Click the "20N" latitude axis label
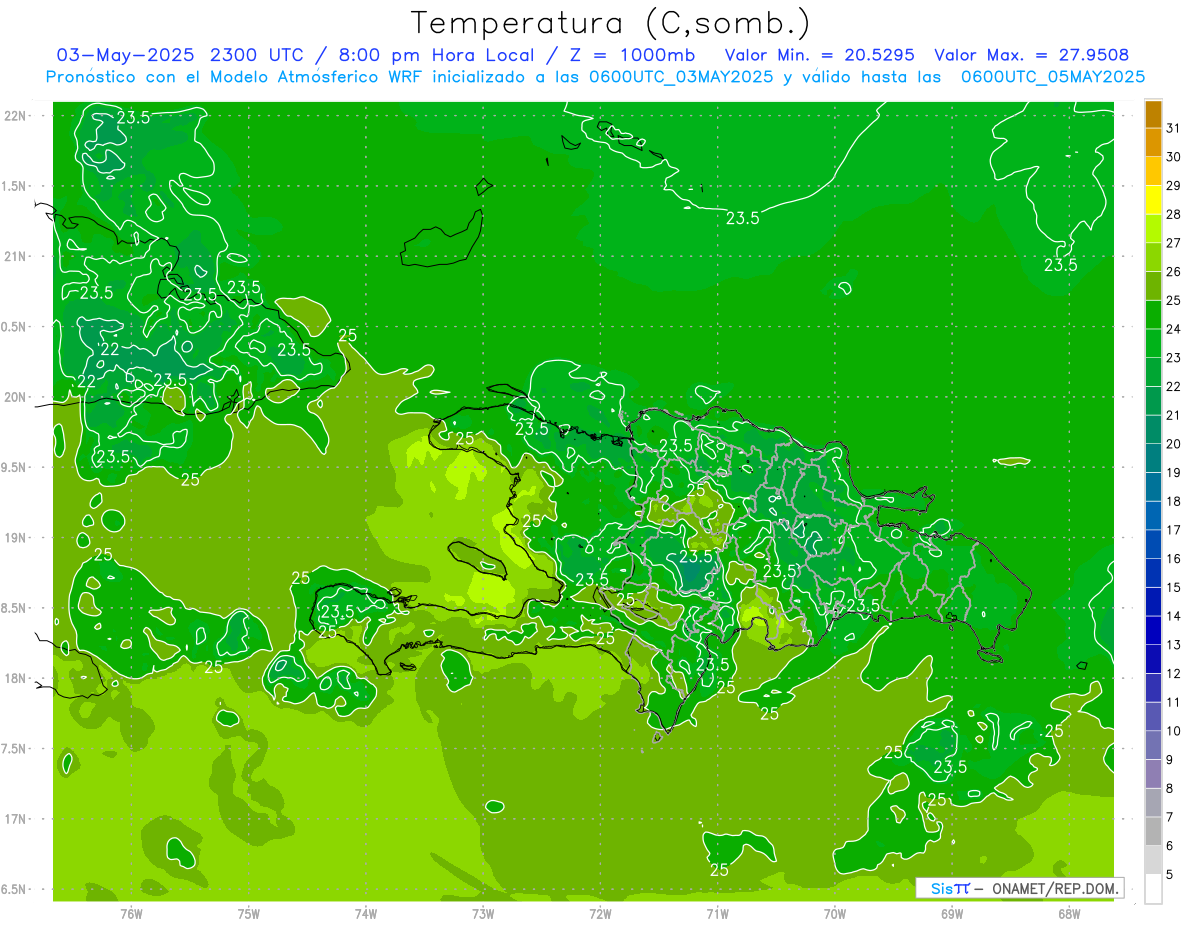Screen dimensions: 1200x927 point(15,397)
